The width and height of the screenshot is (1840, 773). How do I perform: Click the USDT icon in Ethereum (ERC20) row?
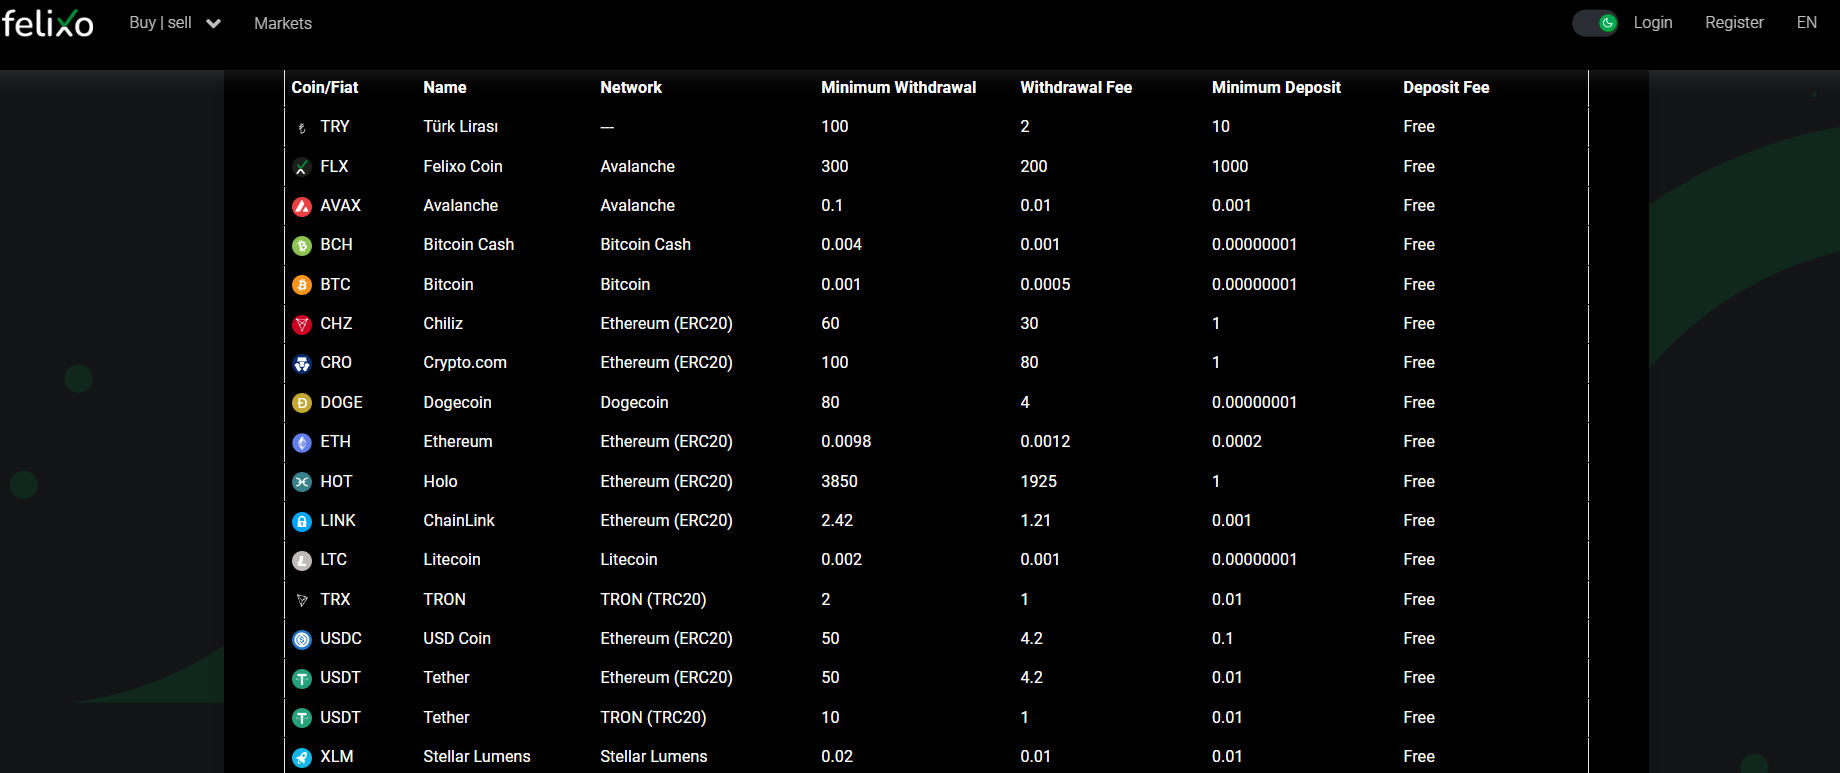pyautogui.click(x=302, y=679)
